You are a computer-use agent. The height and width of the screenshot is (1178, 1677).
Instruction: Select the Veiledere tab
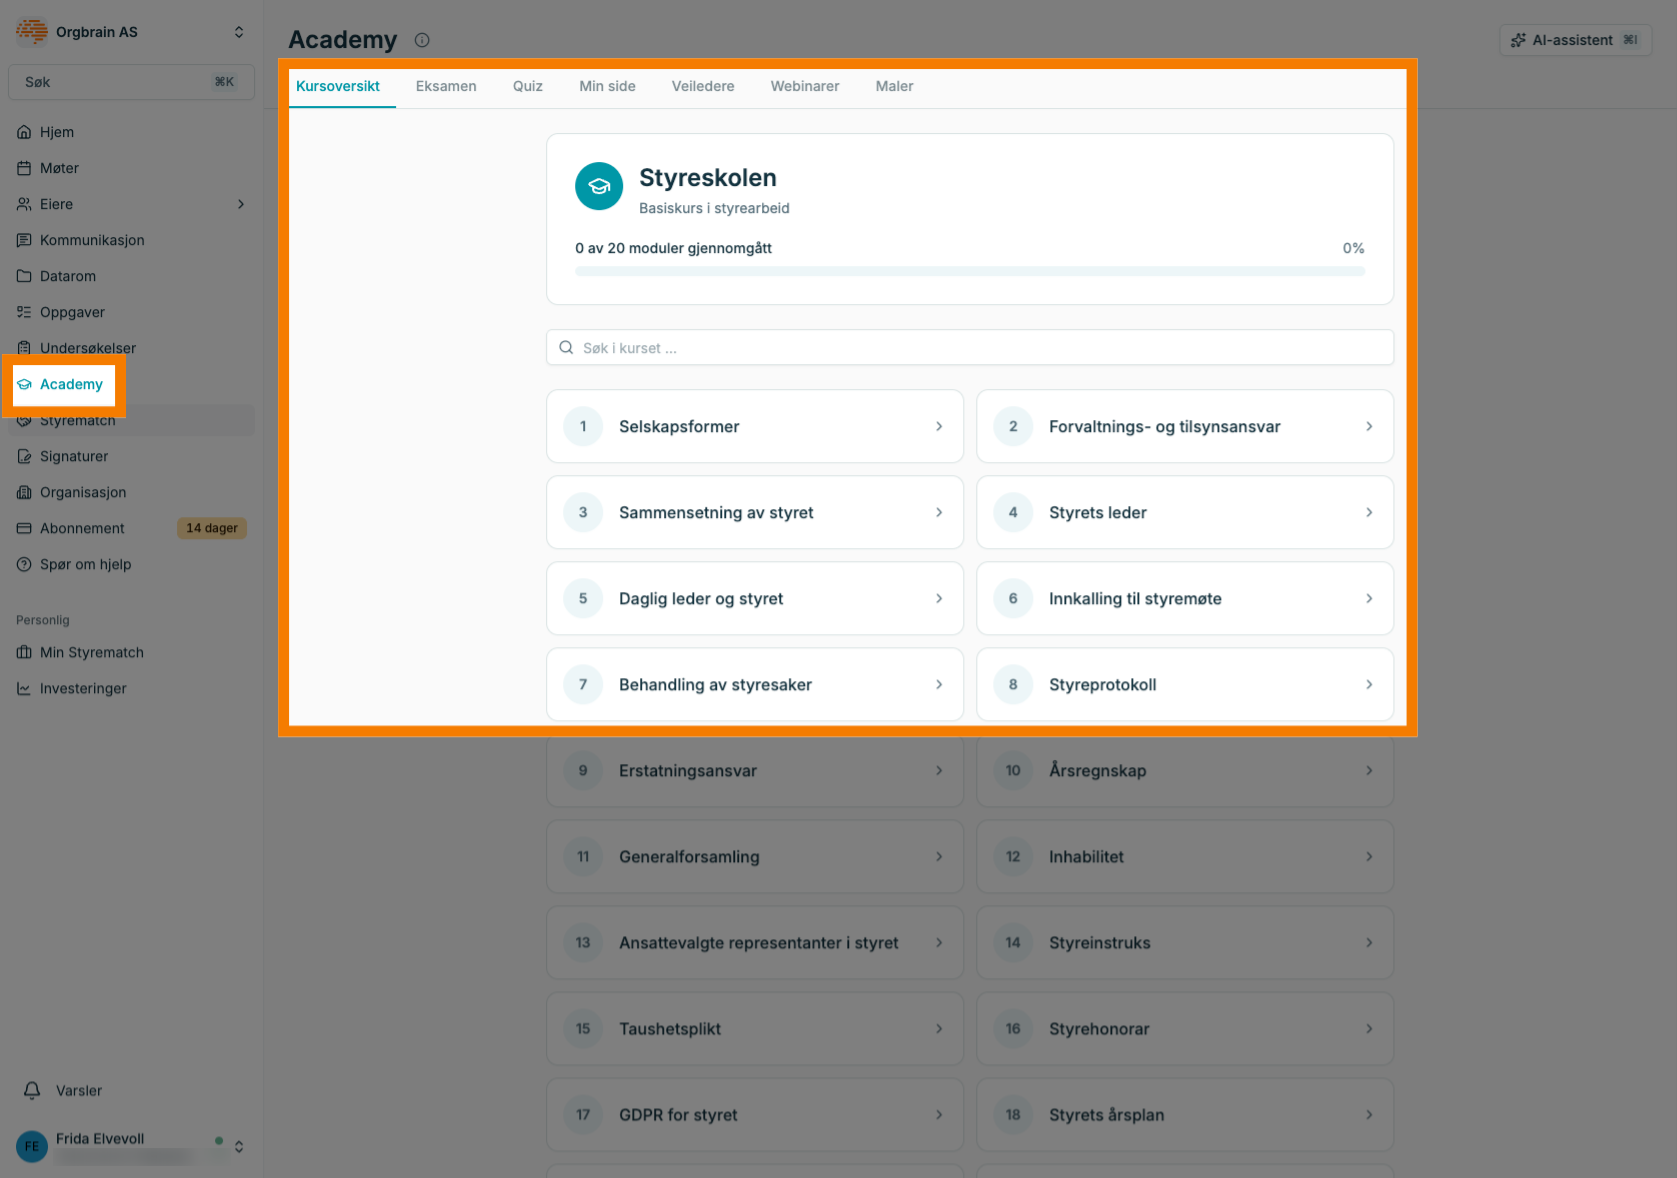point(703,86)
